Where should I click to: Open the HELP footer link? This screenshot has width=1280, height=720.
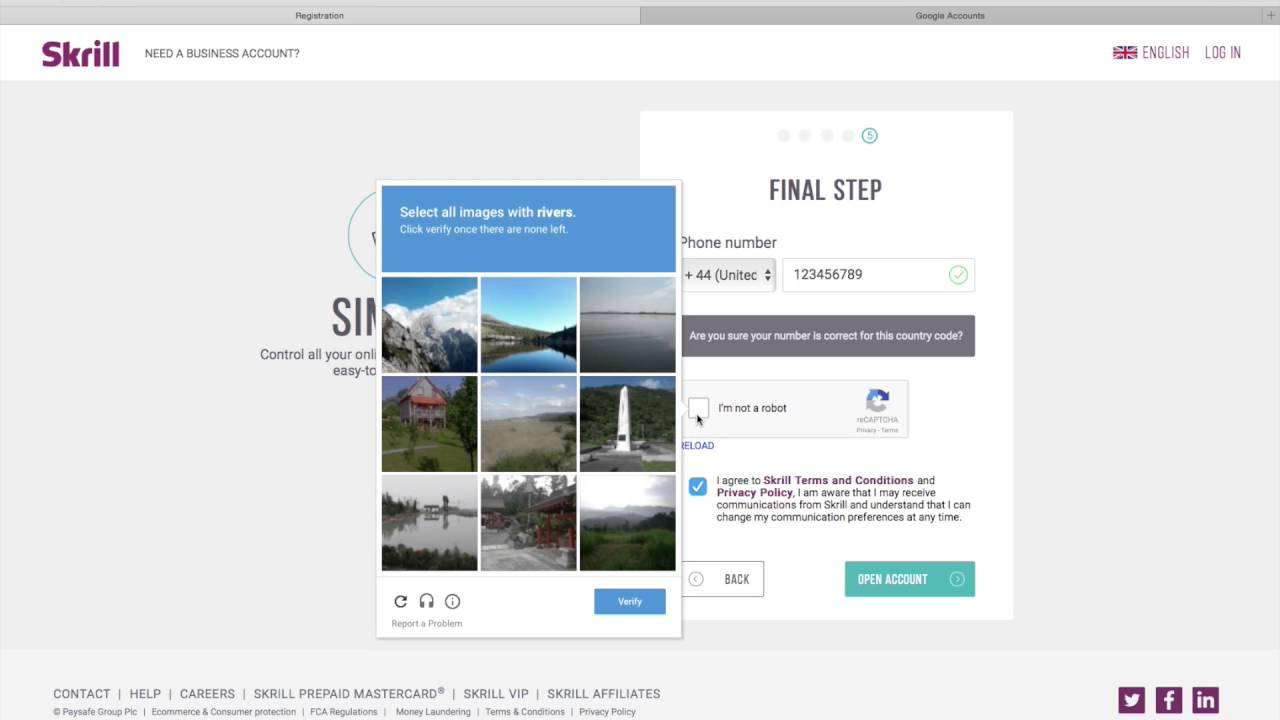tap(145, 694)
